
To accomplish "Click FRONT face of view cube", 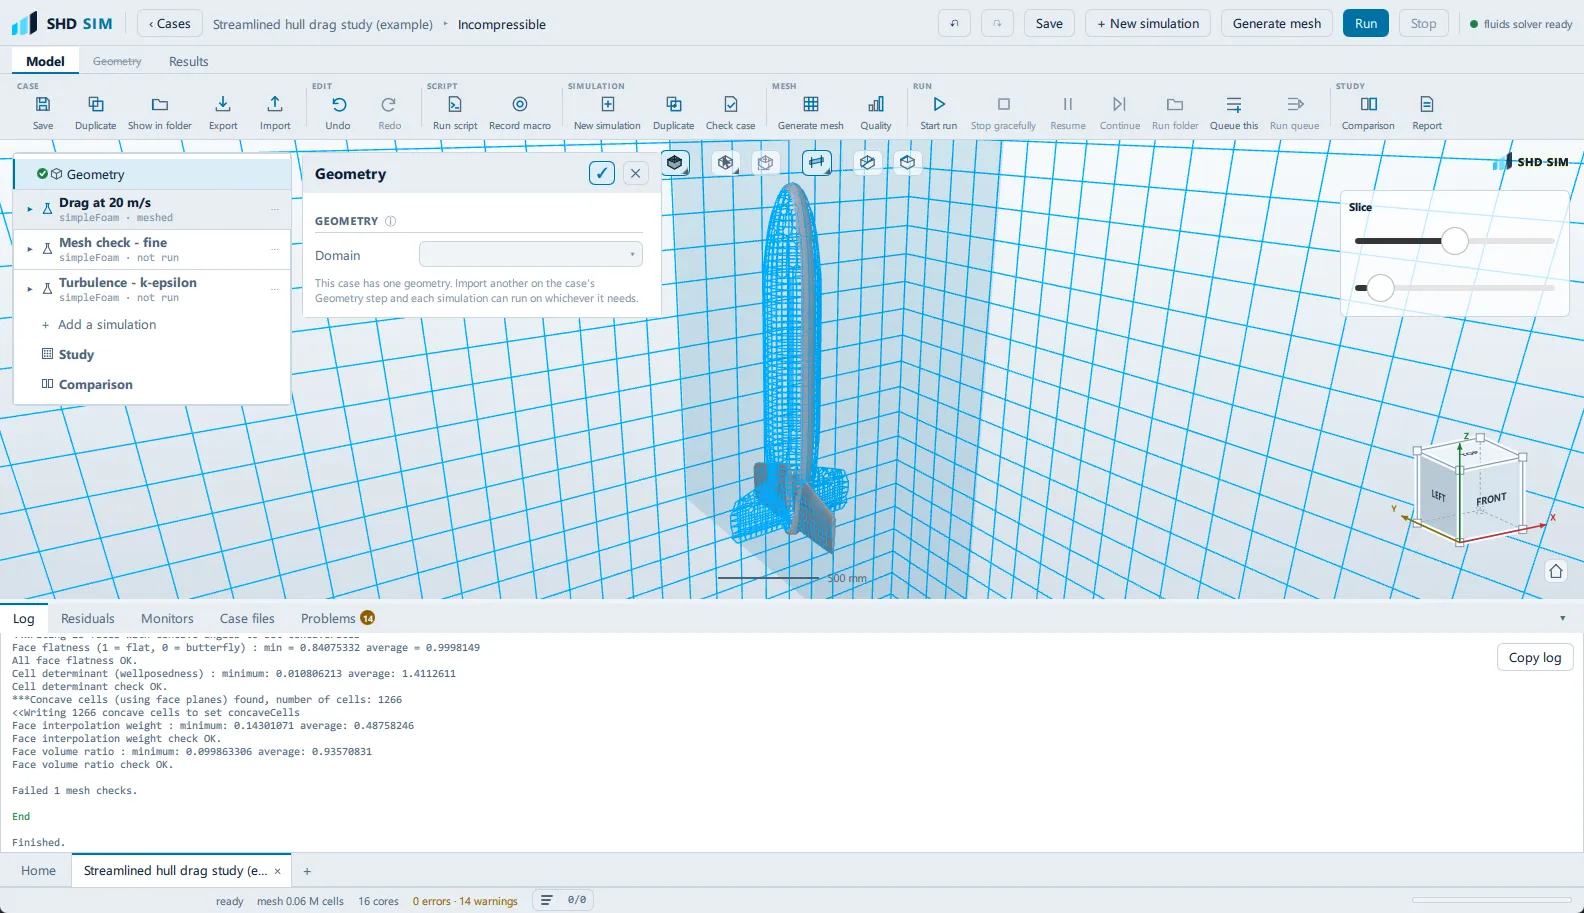I will click(1491, 499).
